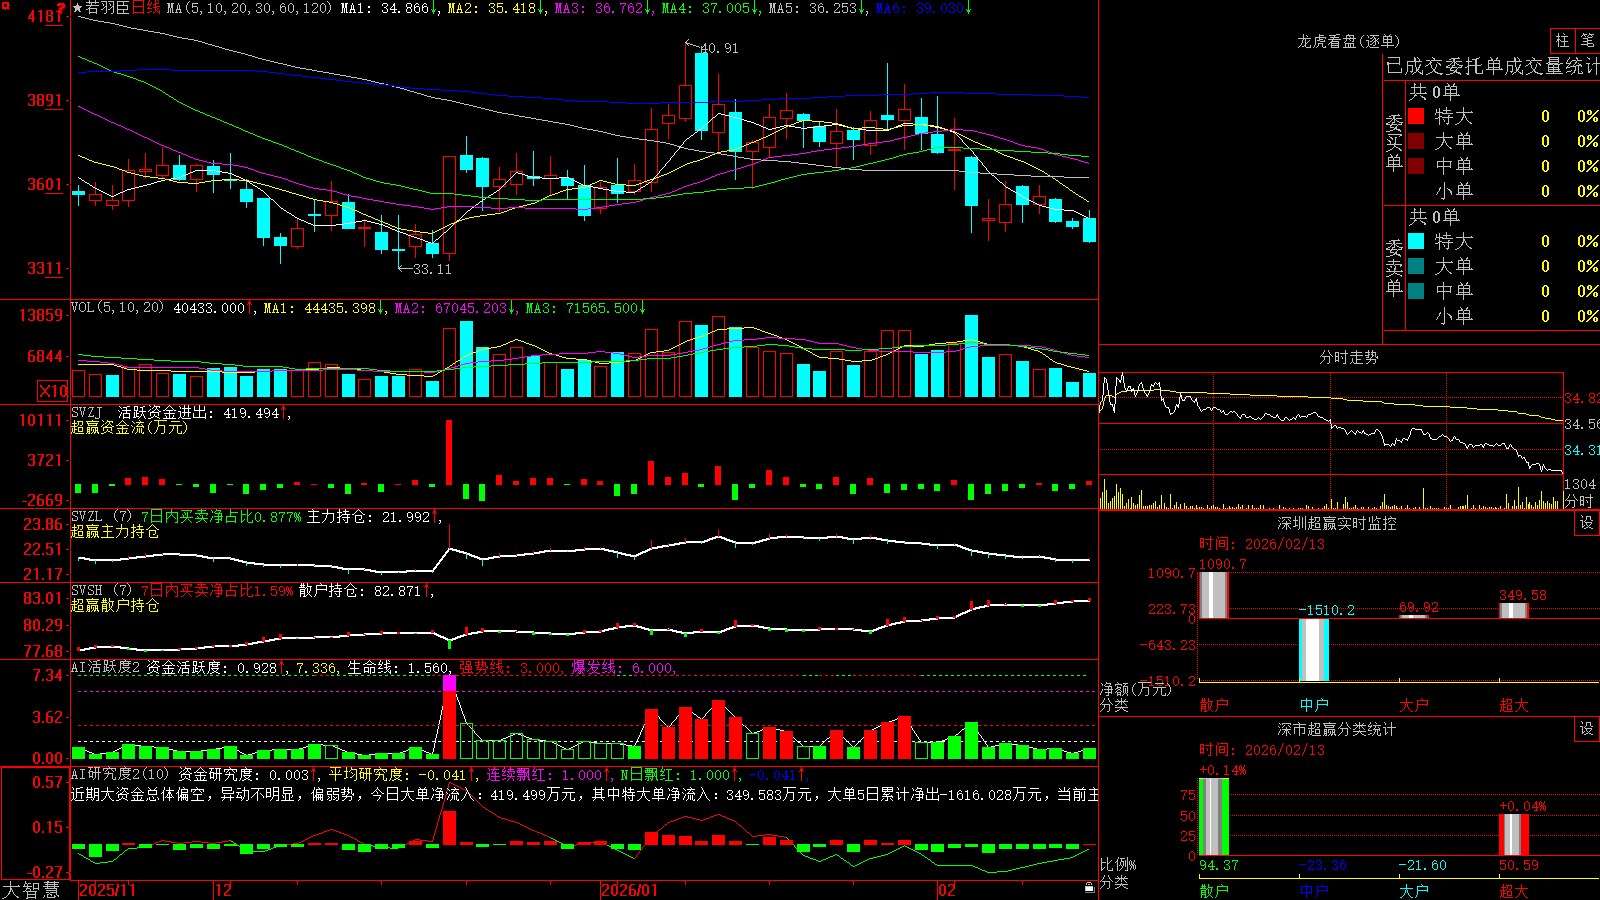Click the 散户 1090.7 bar in 深圳超赢实时监控
The width and height of the screenshot is (1600, 900).
click(1214, 594)
